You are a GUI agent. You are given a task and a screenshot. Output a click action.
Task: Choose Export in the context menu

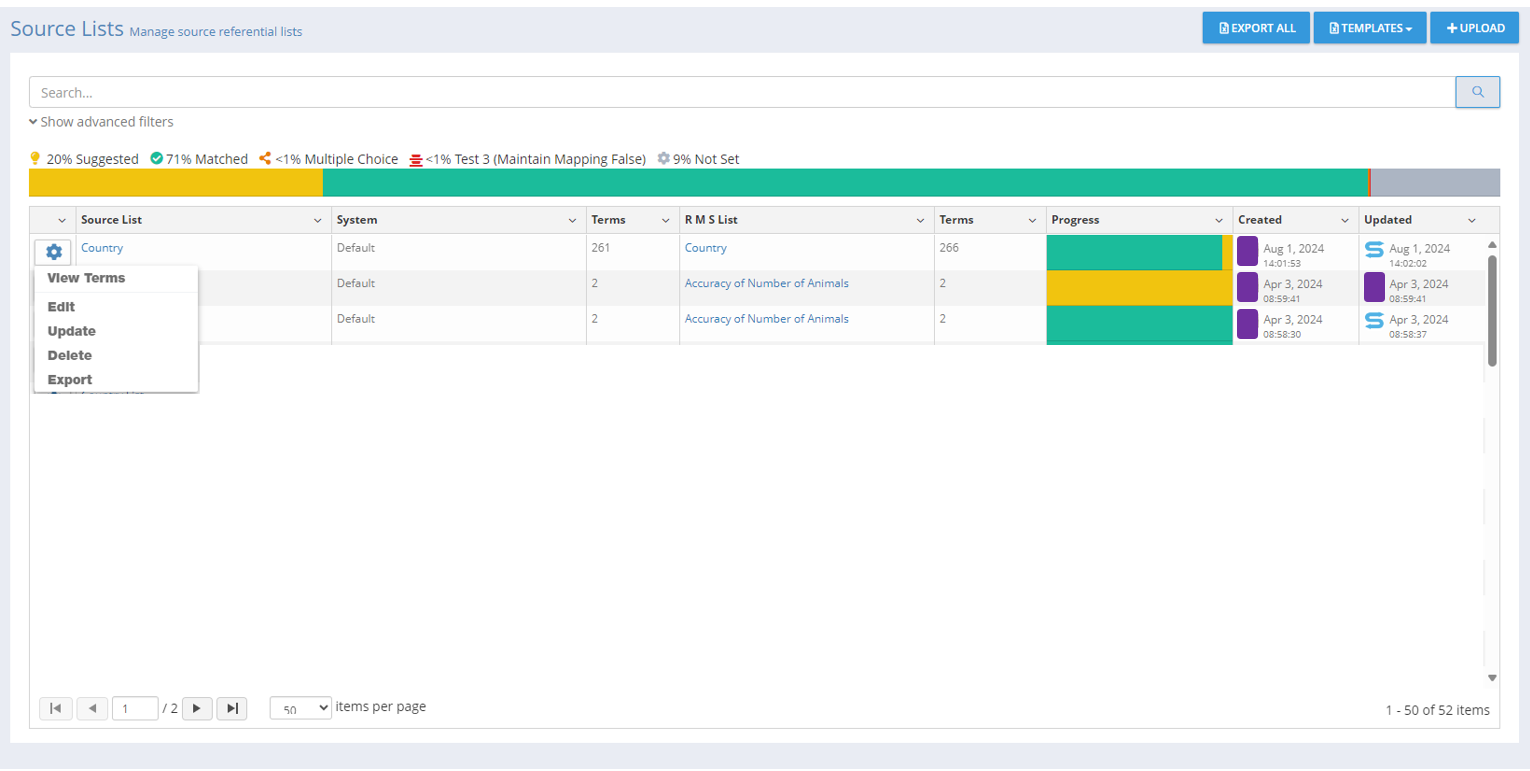pyautogui.click(x=69, y=380)
